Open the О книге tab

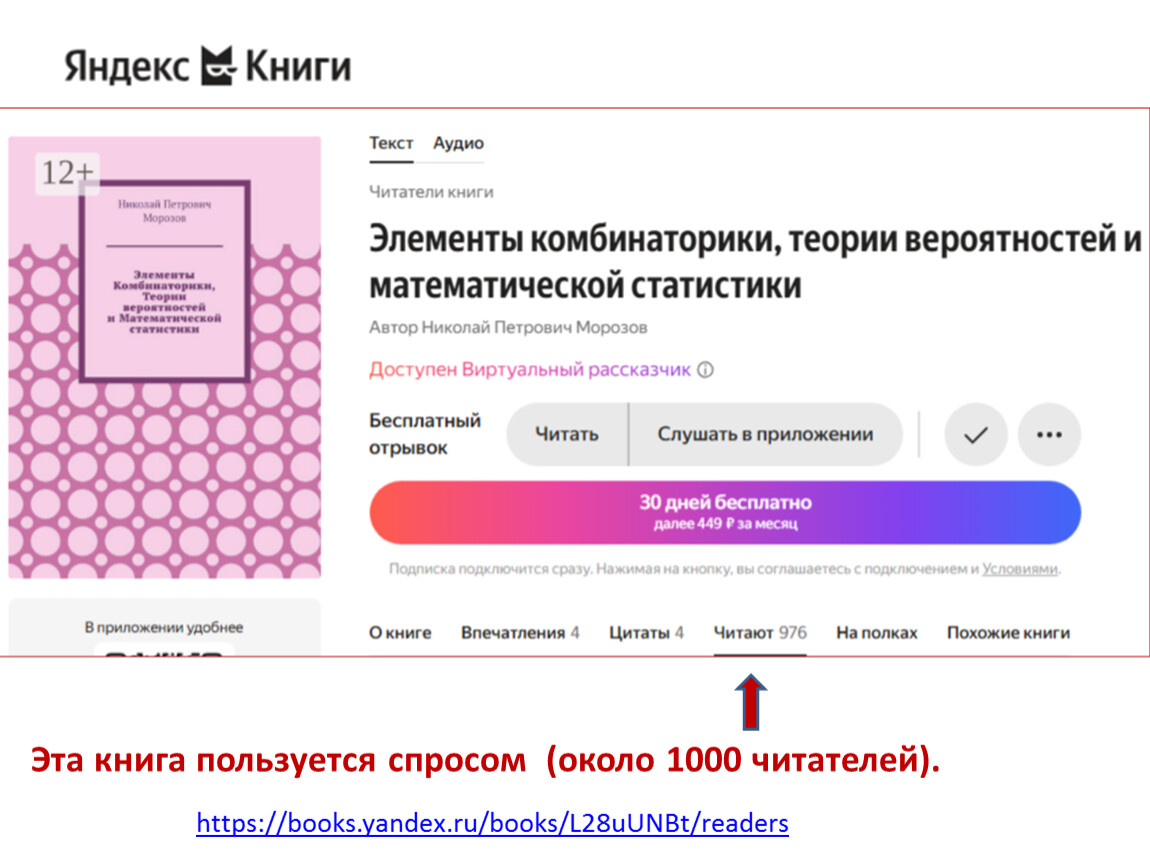[x=400, y=632]
